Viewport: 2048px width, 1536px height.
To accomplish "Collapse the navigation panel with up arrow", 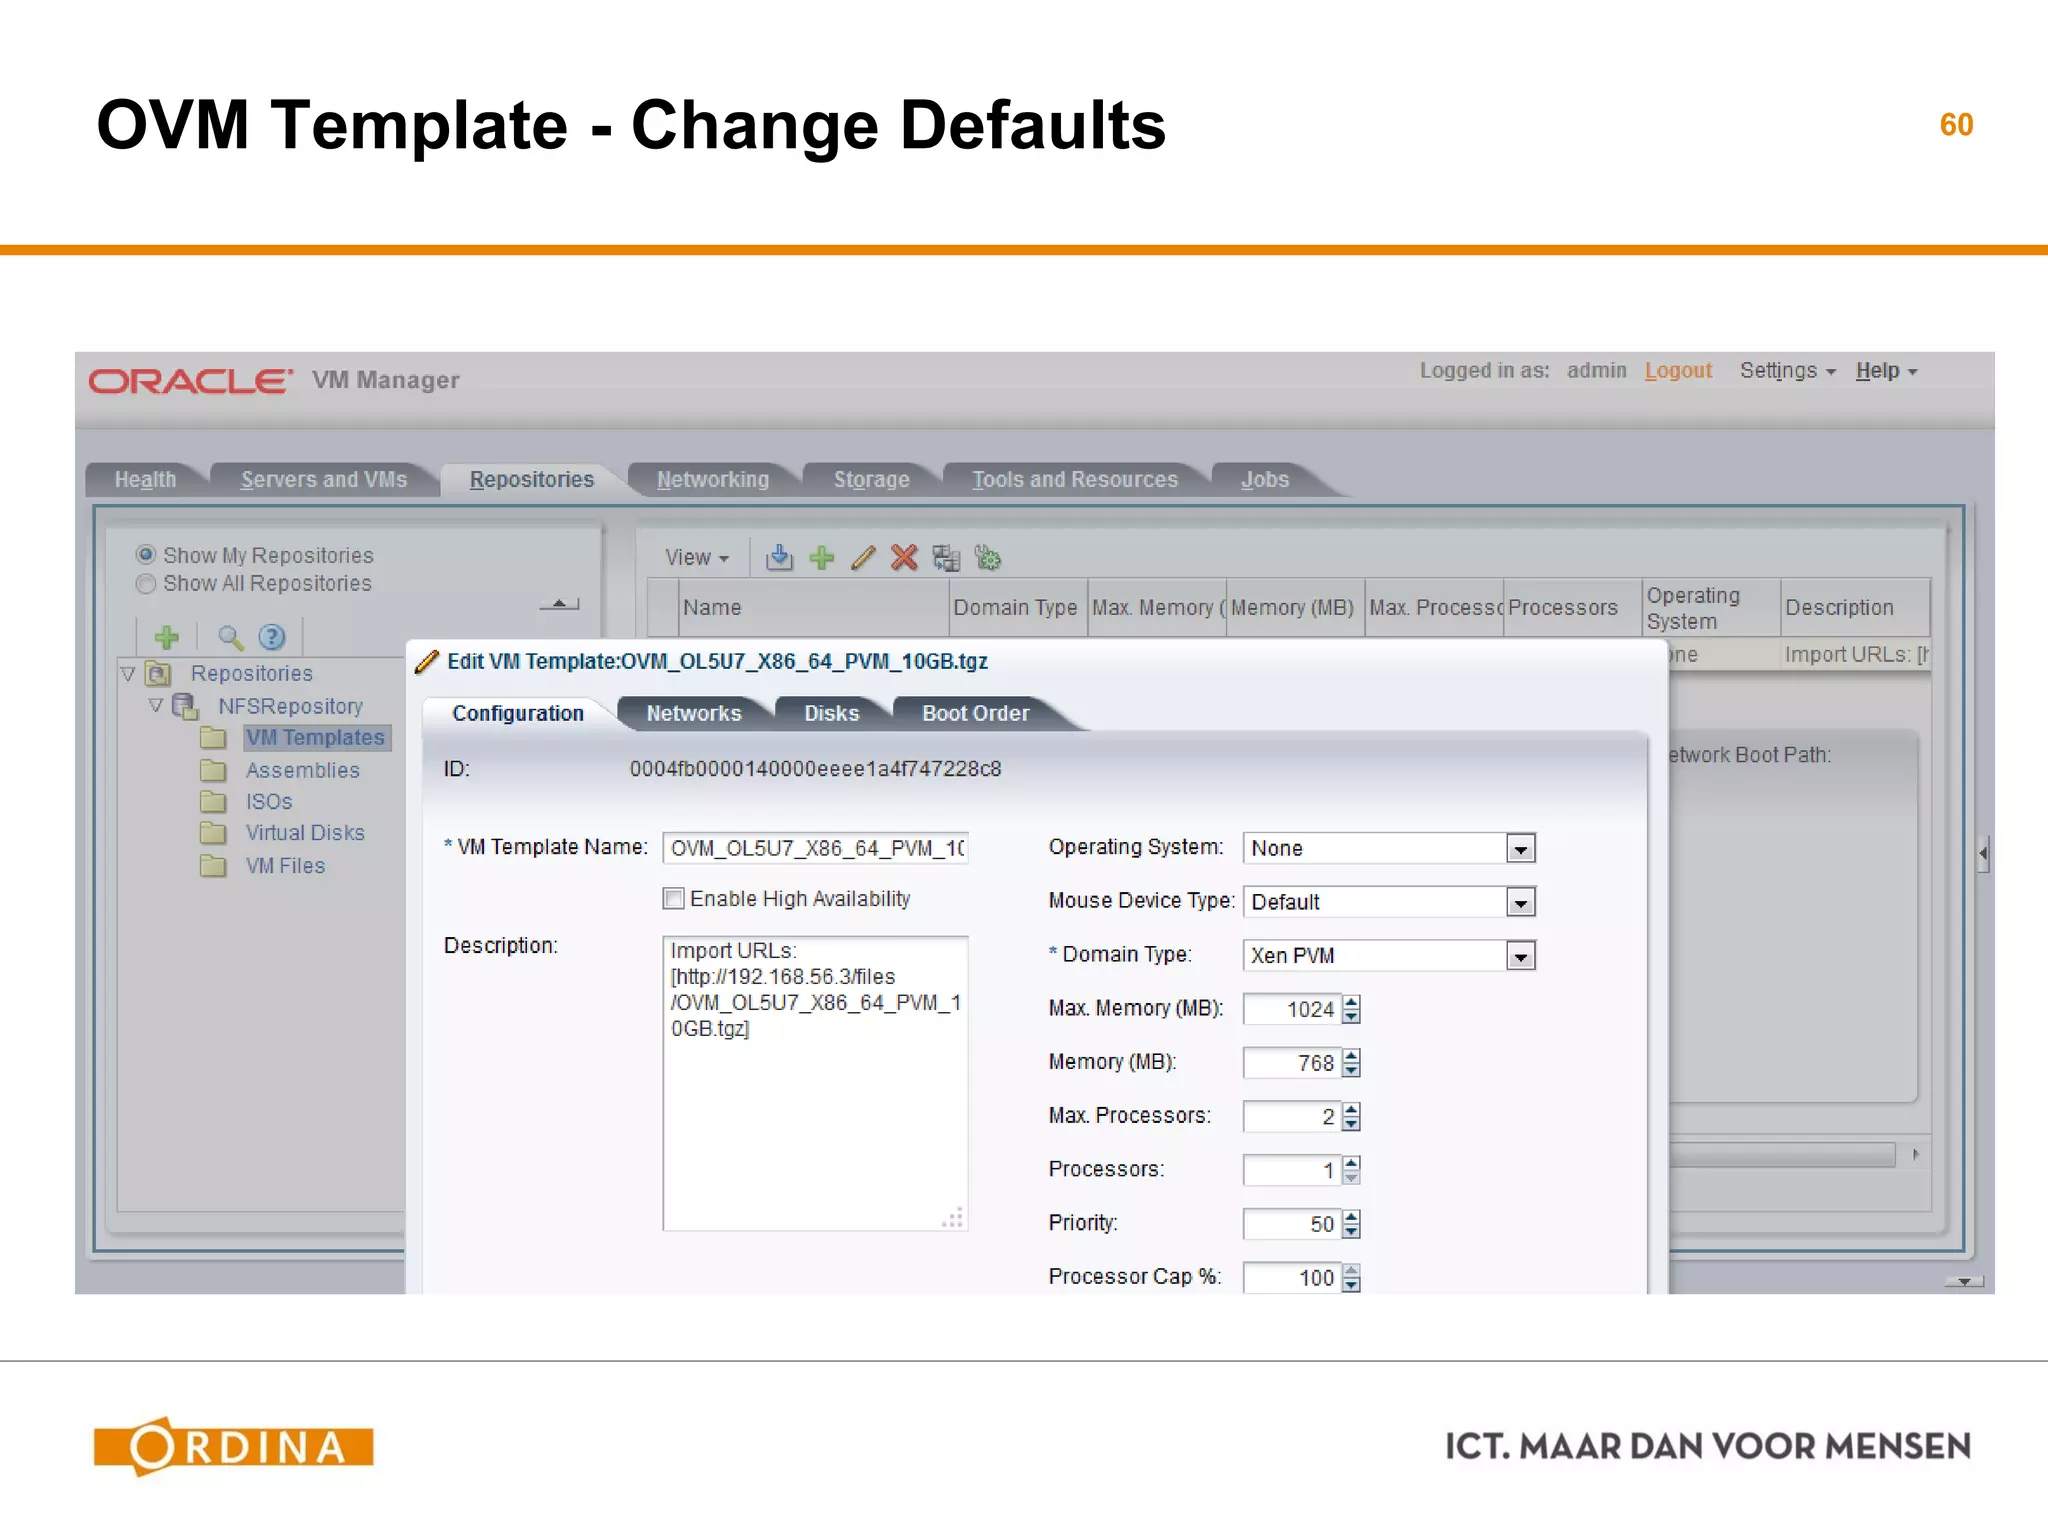I will pos(560,604).
